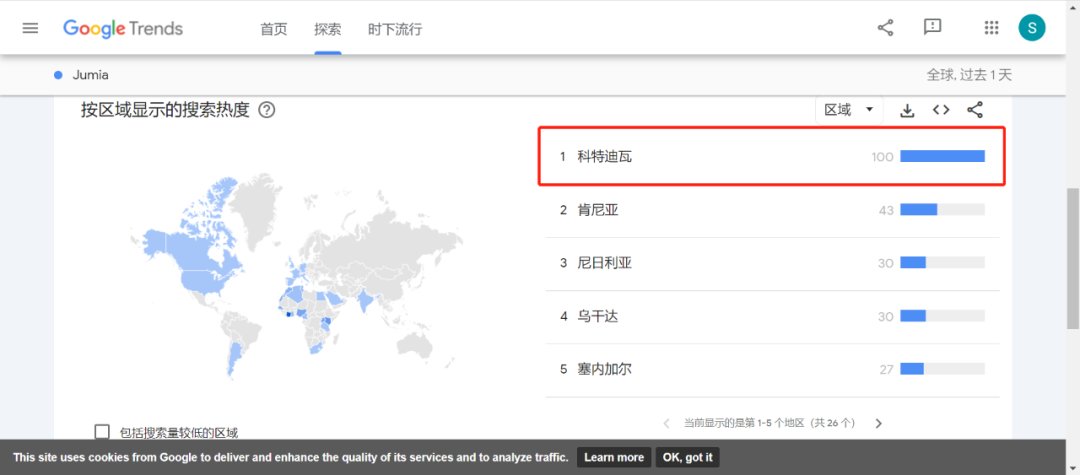
Task: Go to next page of regions
Action: click(x=878, y=423)
